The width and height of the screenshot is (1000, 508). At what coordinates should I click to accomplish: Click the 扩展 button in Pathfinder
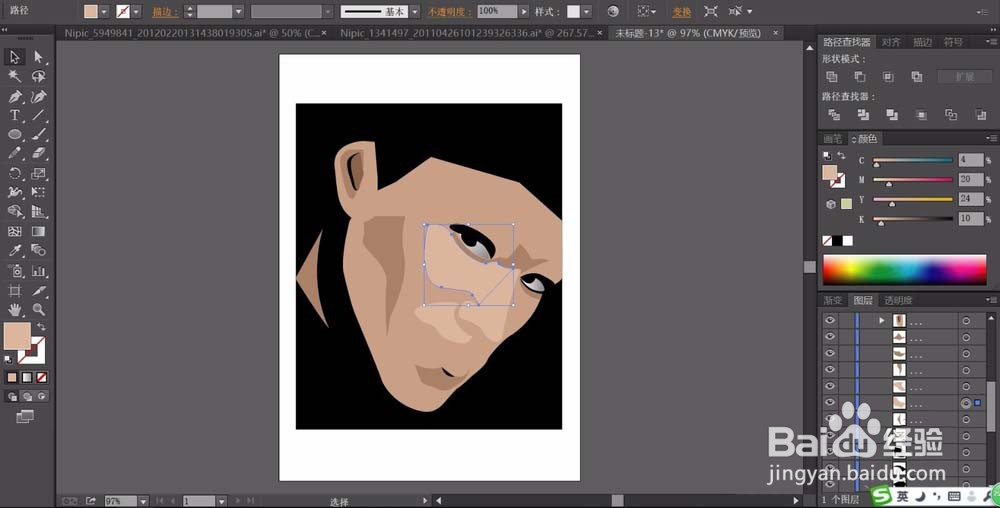tap(964, 76)
